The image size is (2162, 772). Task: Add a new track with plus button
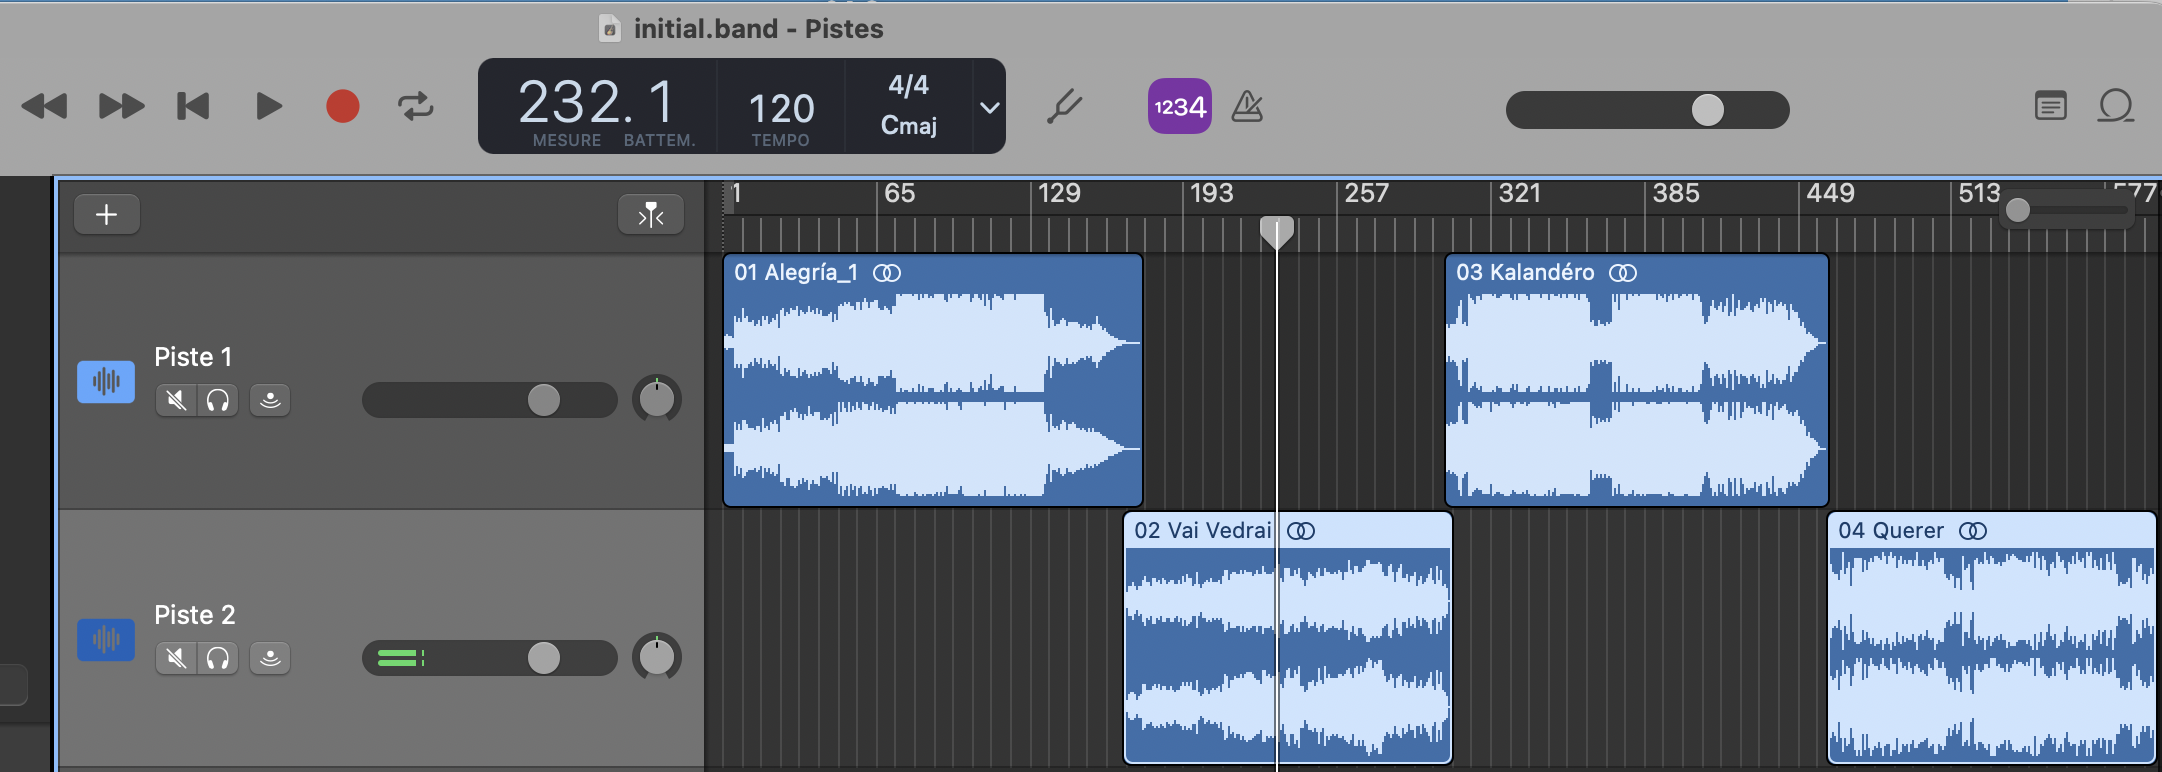[x=107, y=214]
